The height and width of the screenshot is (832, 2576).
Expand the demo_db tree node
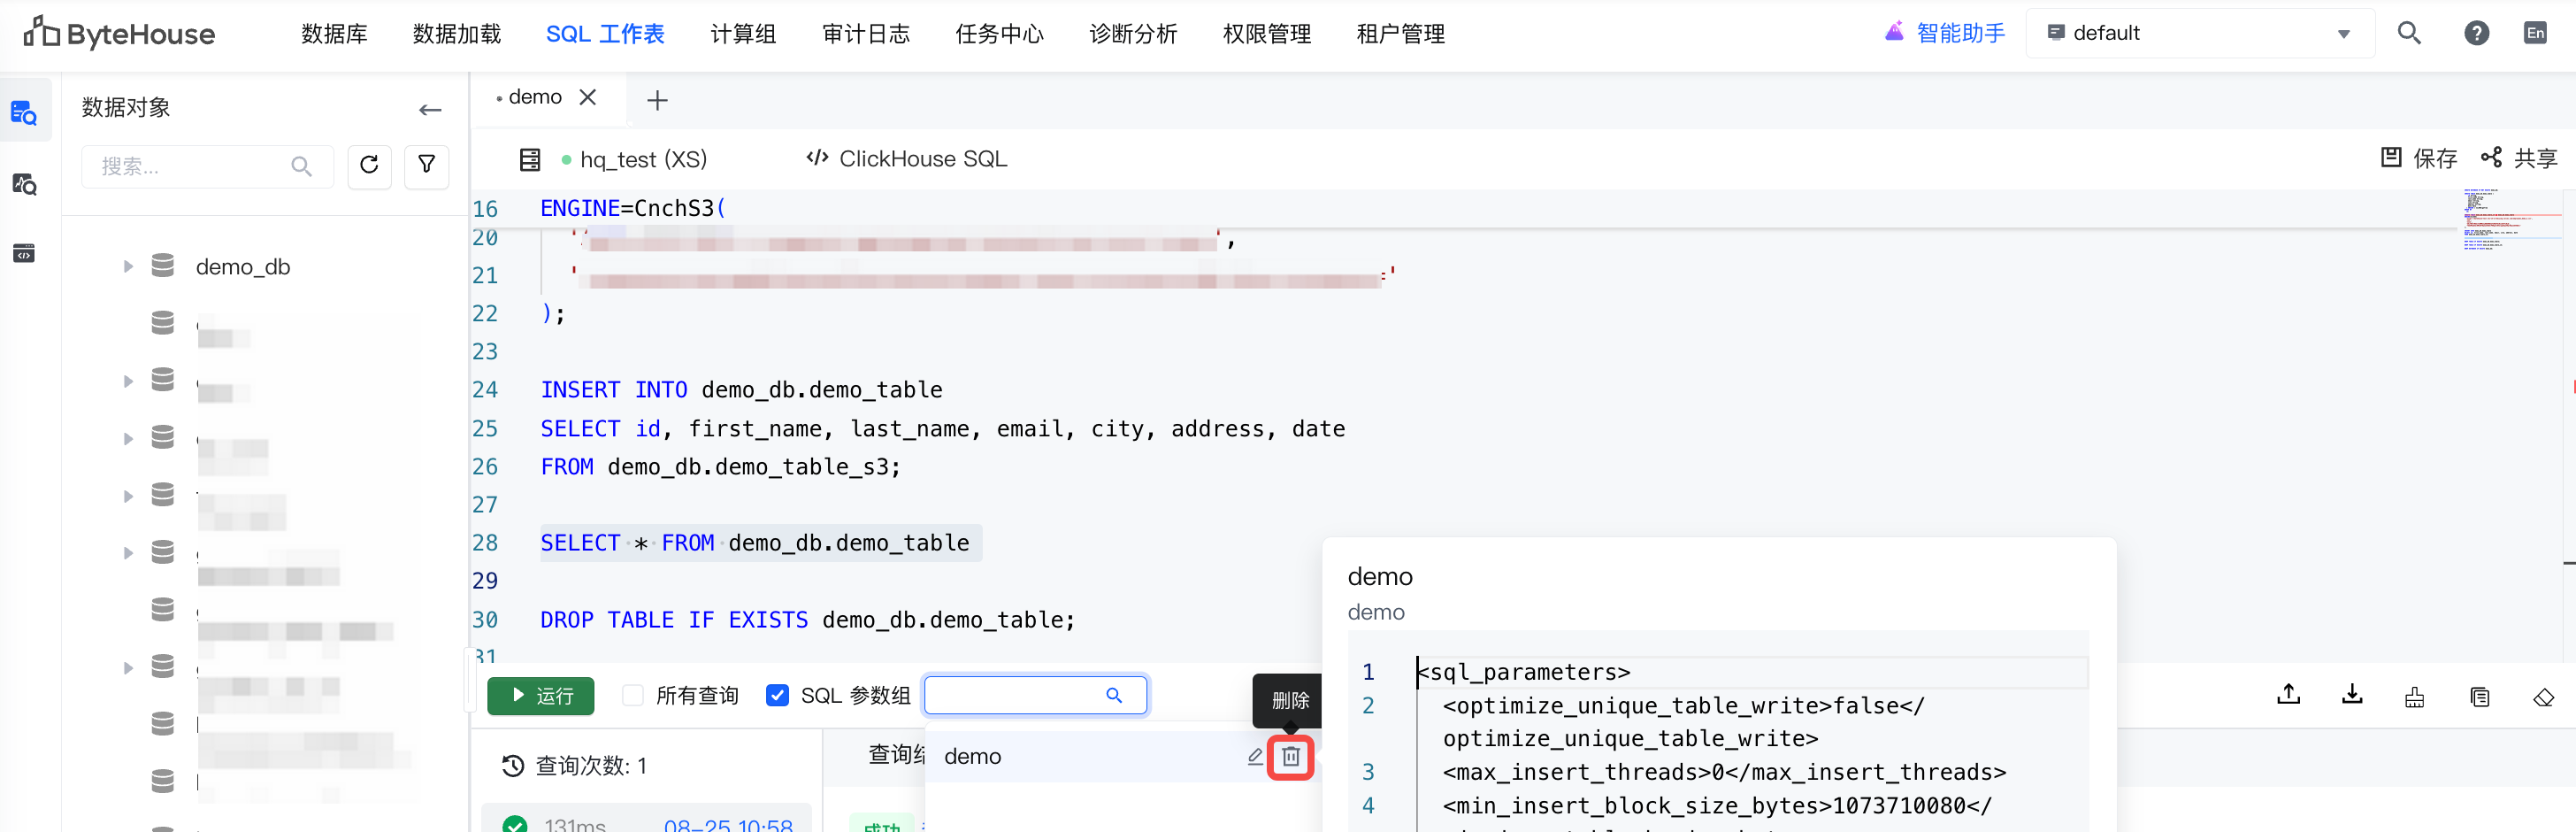(x=128, y=266)
